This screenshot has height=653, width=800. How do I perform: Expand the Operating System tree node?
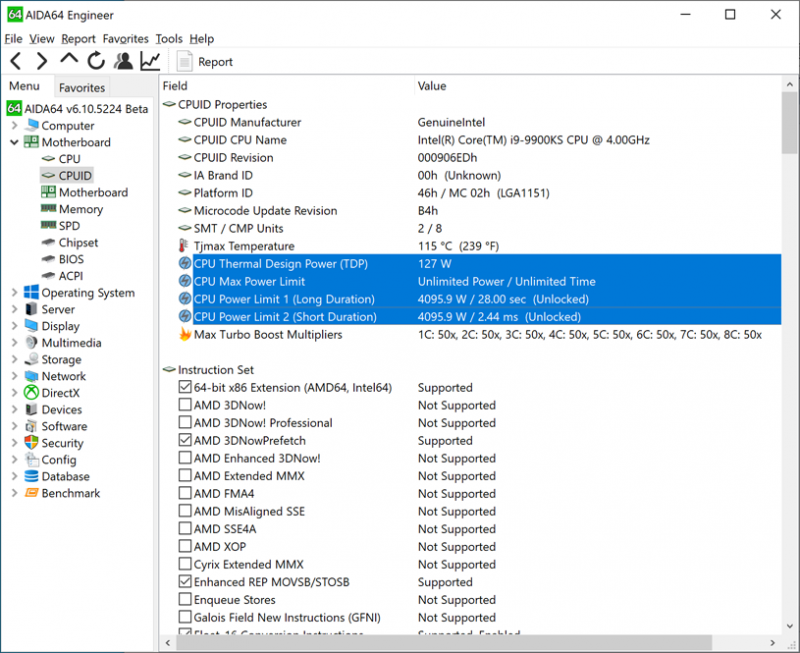(x=14, y=292)
